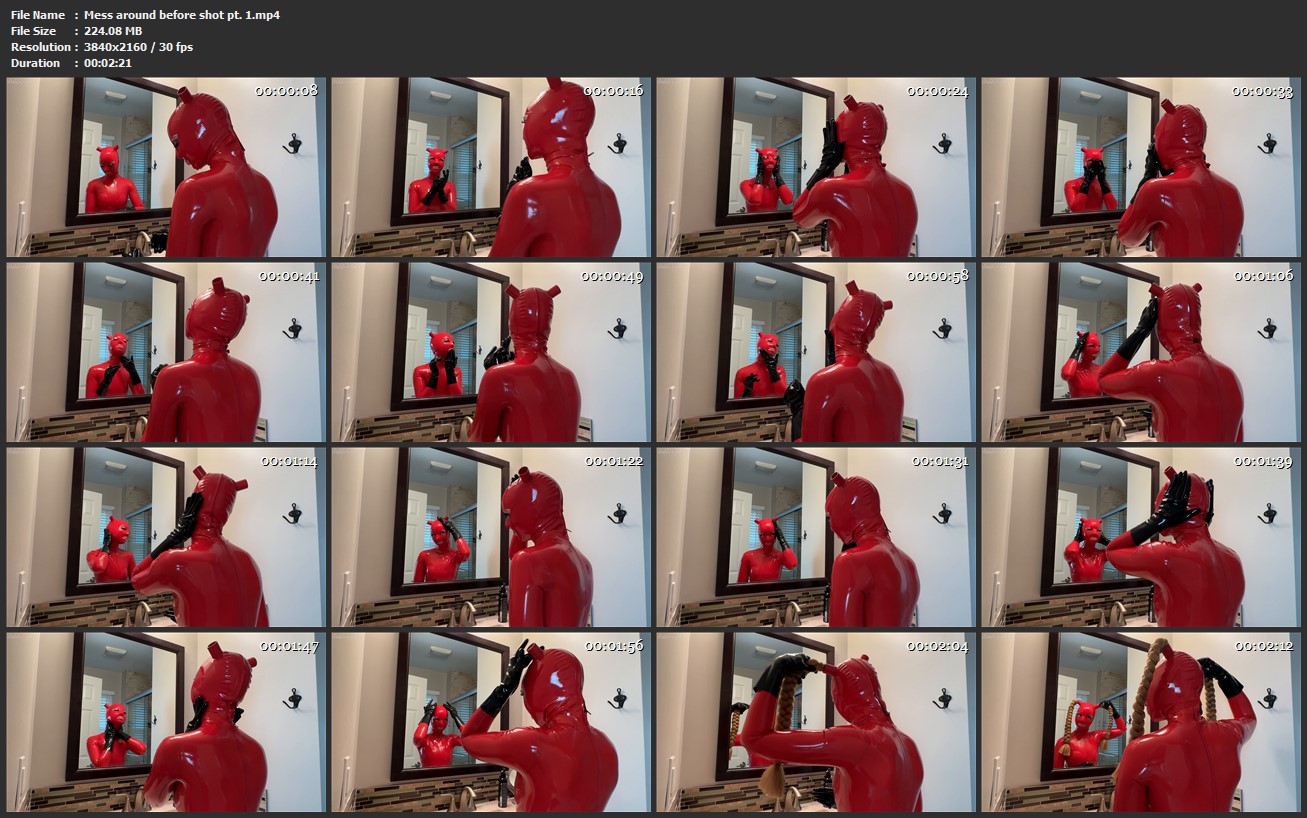
Task: Click the 'Resolution' label
Action: click(x=40, y=47)
